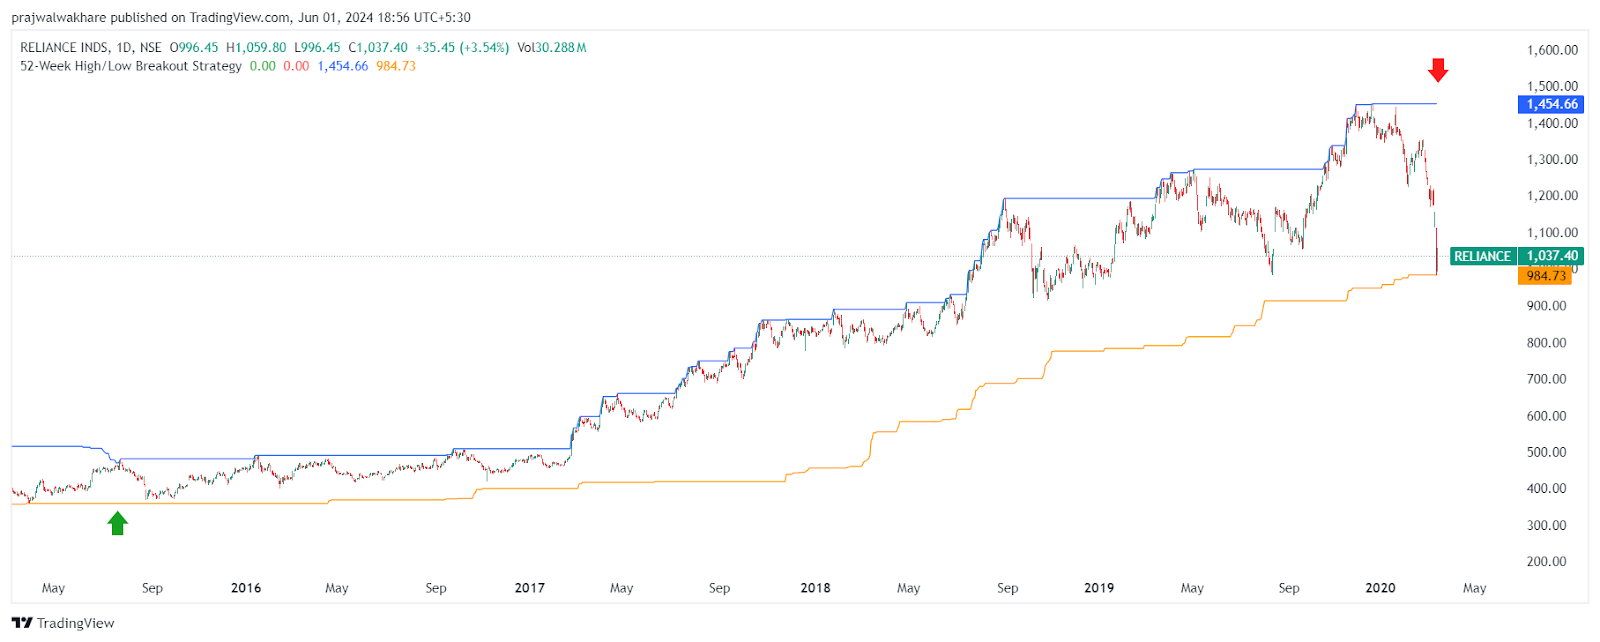Click the orange 984.73 legend value
The image size is (1600, 642).
coord(396,66)
